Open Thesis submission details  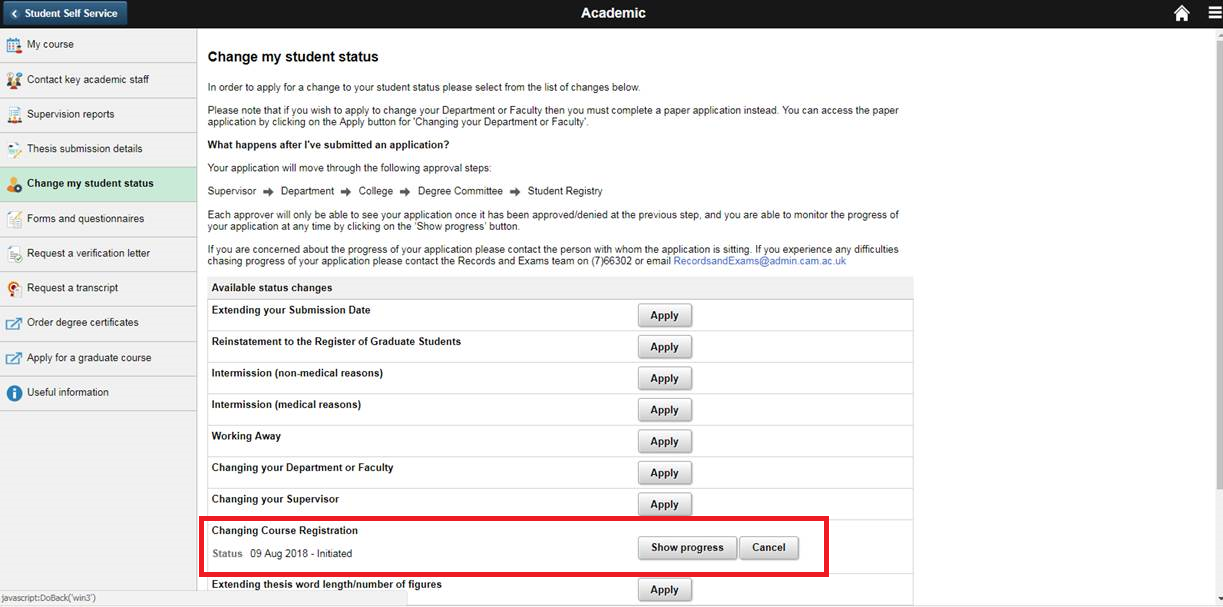[x=98, y=150]
